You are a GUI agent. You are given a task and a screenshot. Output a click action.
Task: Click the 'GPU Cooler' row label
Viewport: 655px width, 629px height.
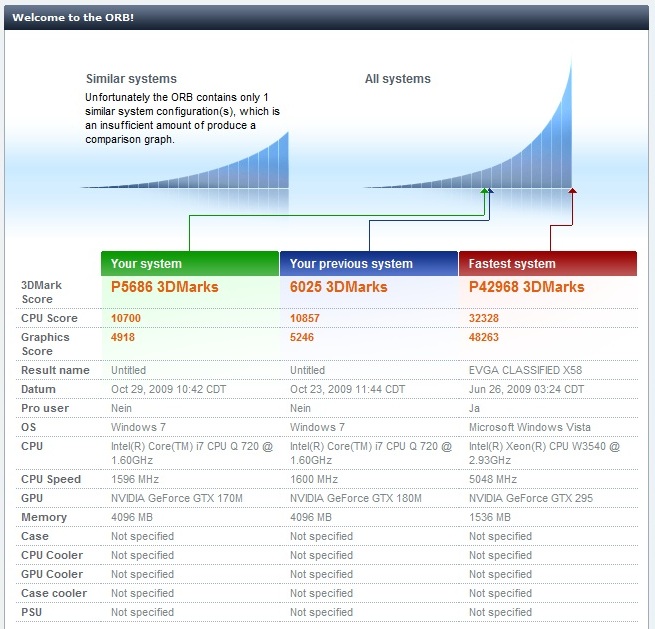(52, 574)
